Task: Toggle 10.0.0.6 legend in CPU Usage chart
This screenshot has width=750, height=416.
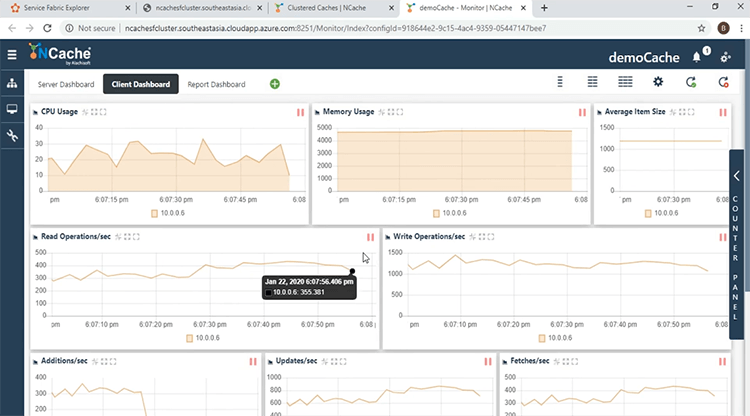Action: coord(168,213)
